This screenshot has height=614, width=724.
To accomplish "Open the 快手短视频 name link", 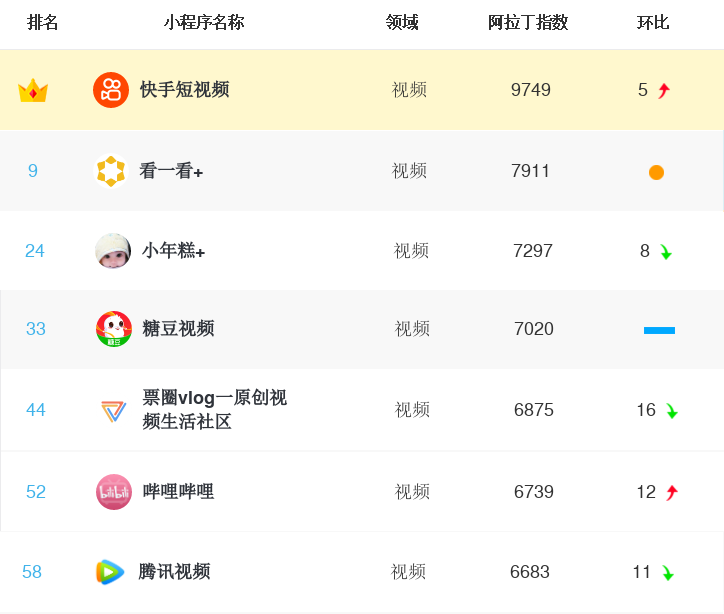I will (x=185, y=90).
